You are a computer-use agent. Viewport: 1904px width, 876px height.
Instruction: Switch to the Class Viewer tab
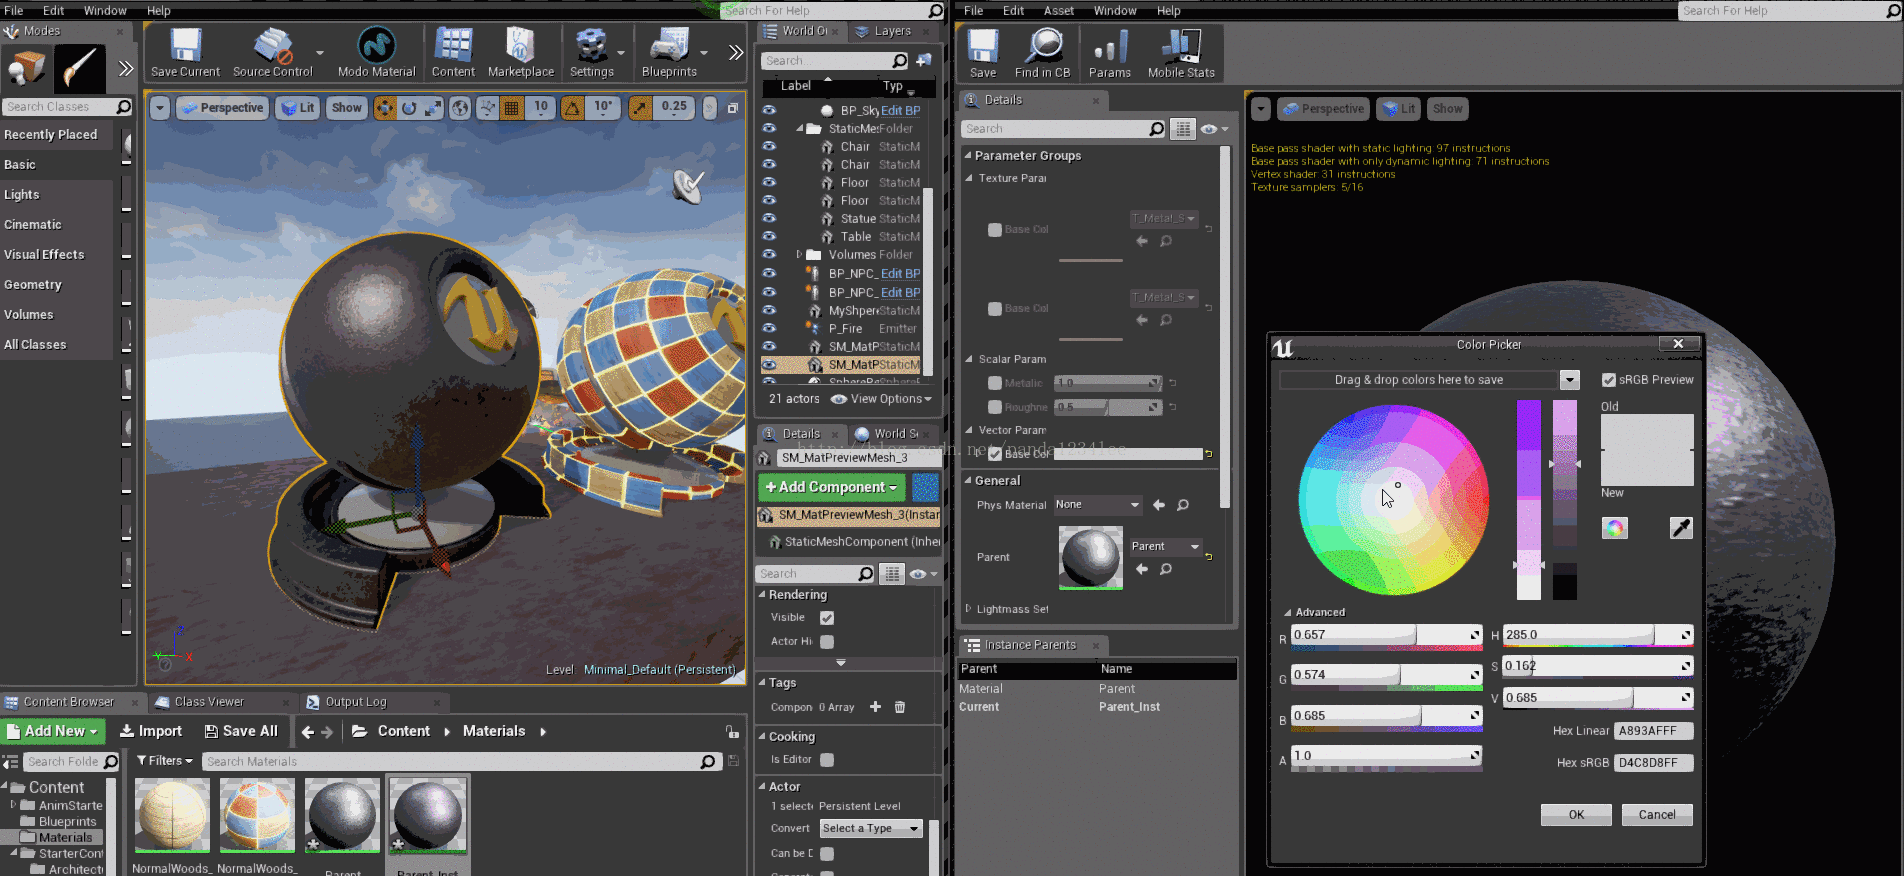[x=209, y=702]
